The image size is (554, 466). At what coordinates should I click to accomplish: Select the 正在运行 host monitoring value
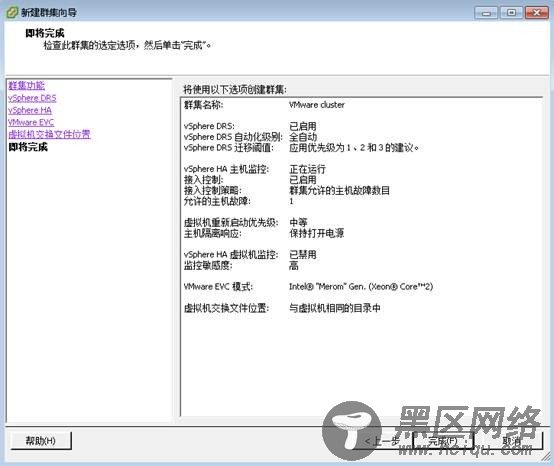coord(307,169)
